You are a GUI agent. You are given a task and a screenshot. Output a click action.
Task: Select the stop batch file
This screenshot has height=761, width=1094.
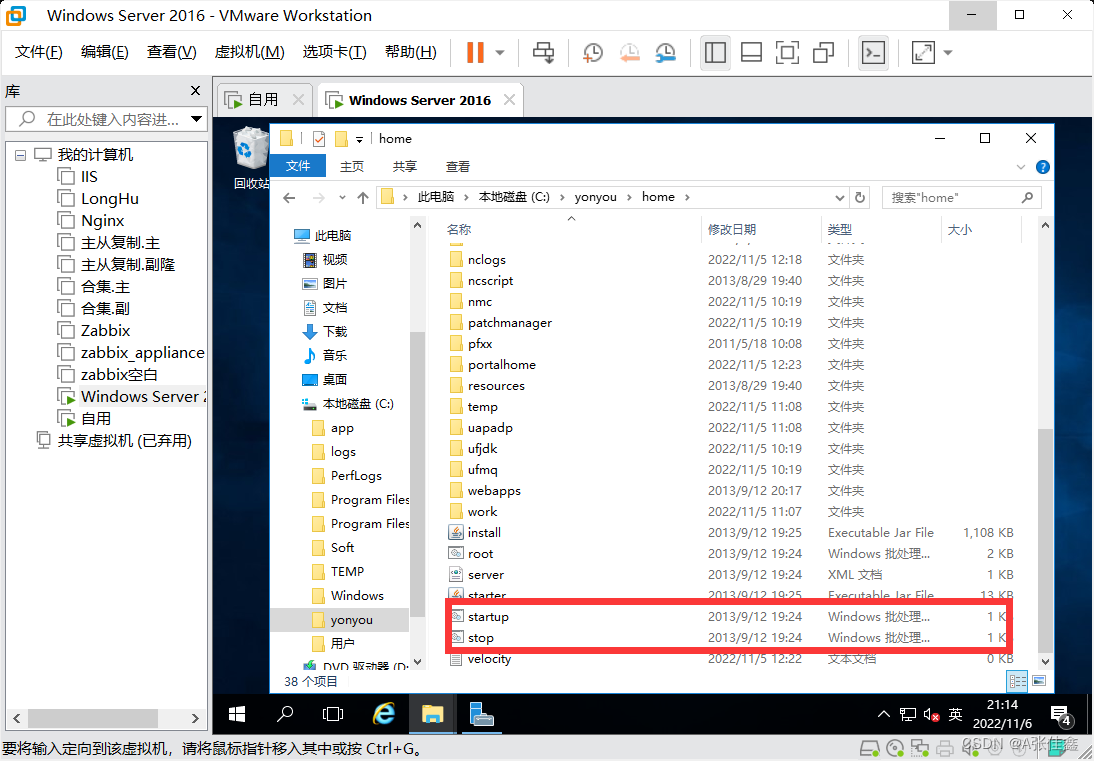(x=481, y=638)
